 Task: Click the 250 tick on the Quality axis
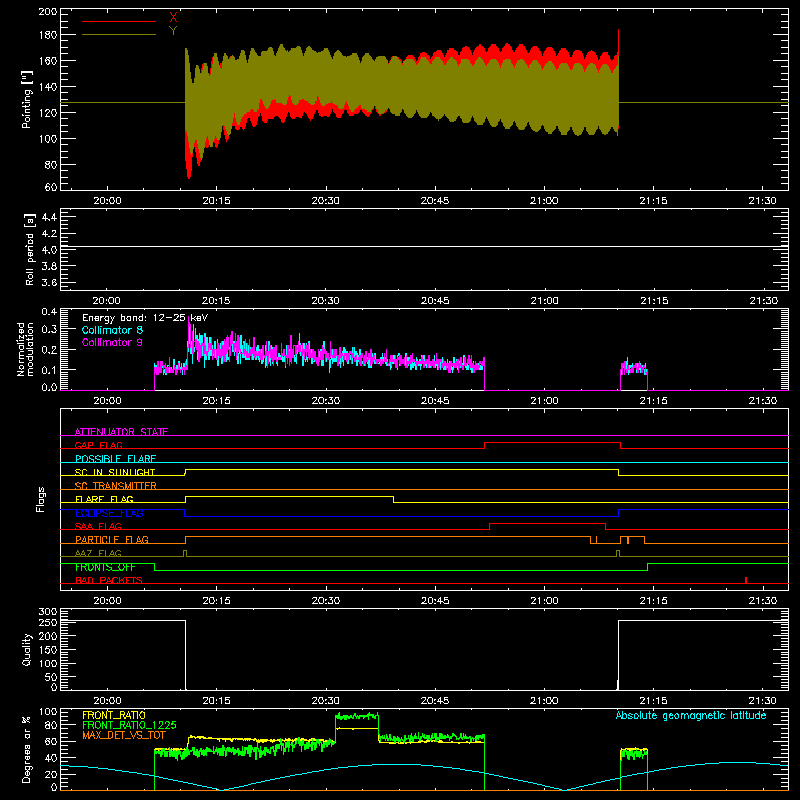click(48, 622)
